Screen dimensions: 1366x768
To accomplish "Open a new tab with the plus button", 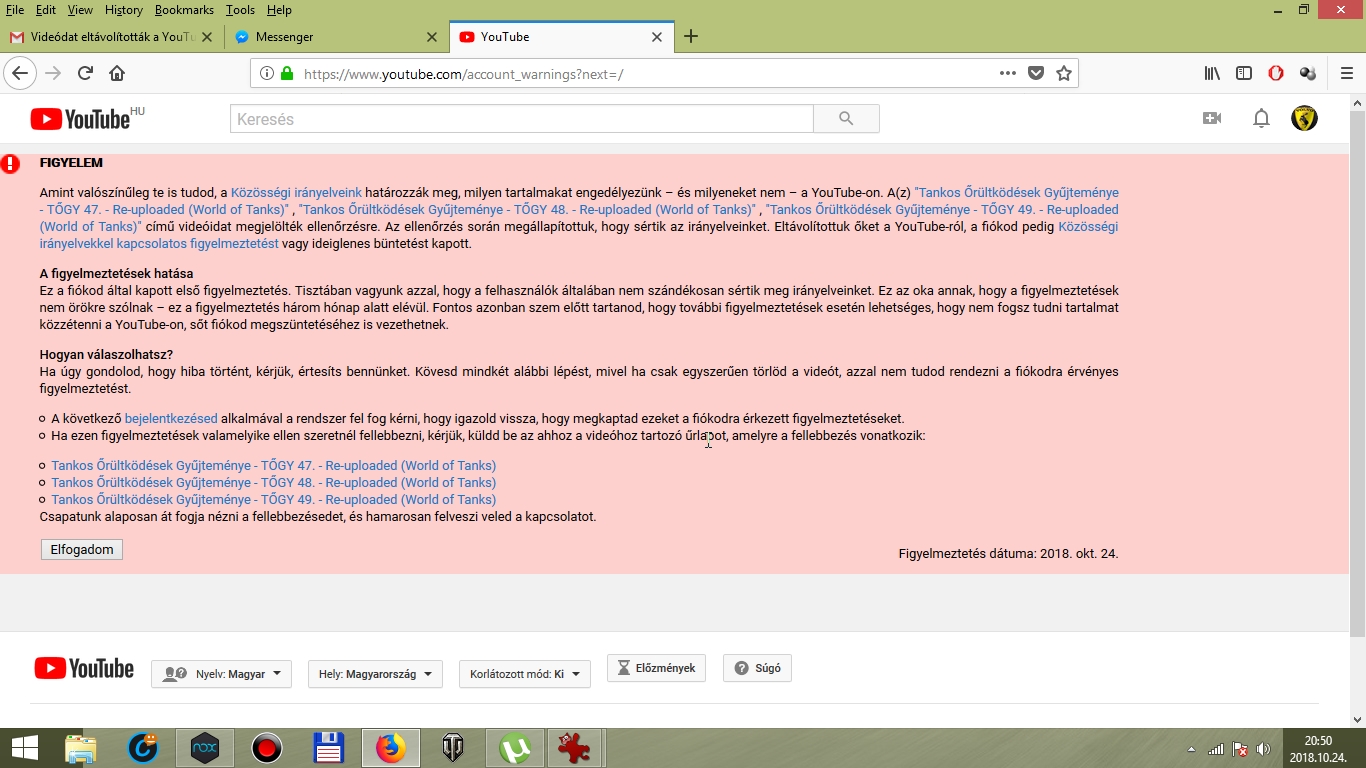I will (690, 37).
